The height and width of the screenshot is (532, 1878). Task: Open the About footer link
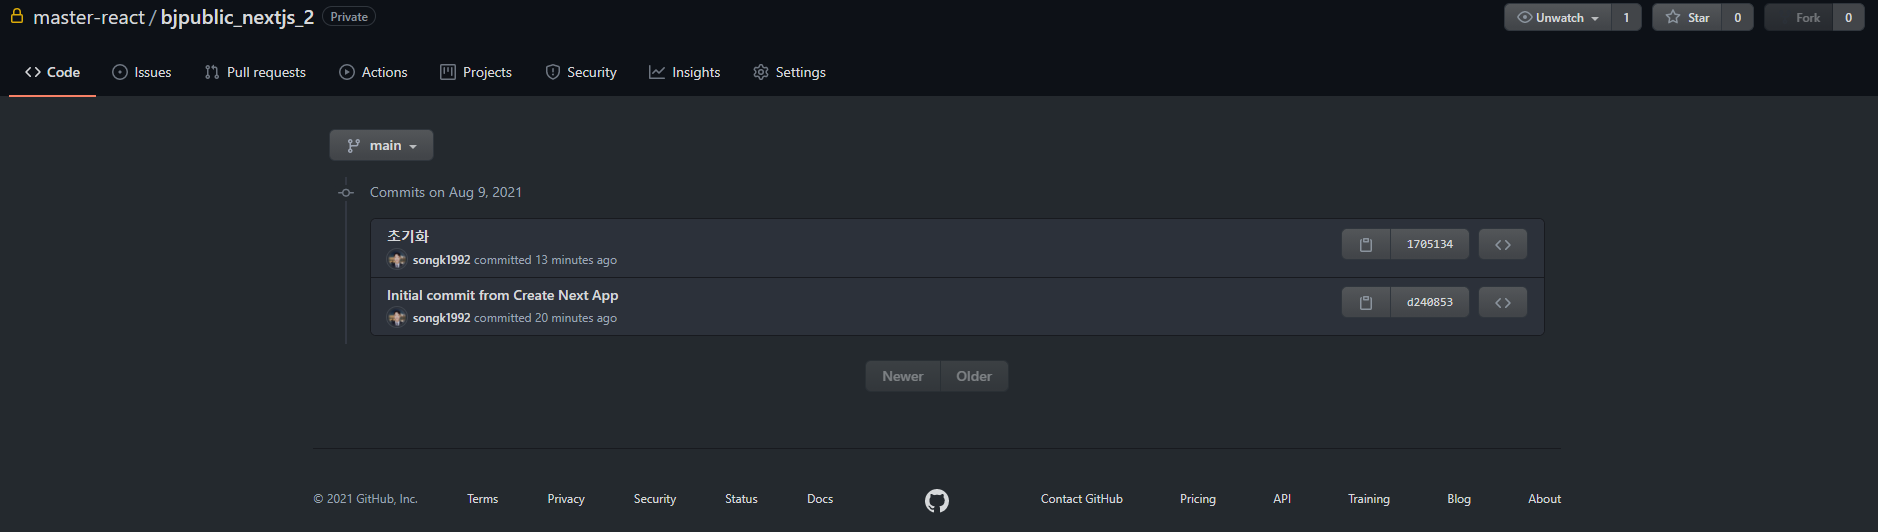(x=1544, y=499)
